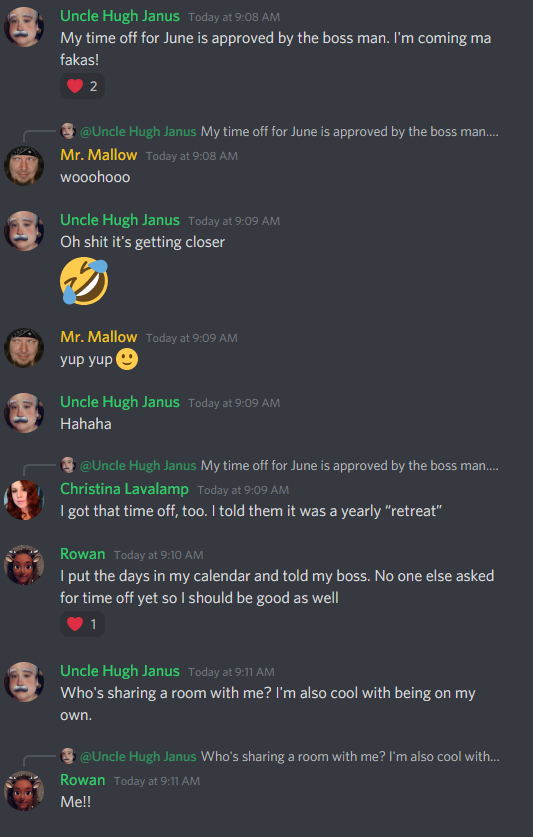This screenshot has height=837, width=533.
Task: Click username 'Christina Lavalamp'
Action: [124, 489]
